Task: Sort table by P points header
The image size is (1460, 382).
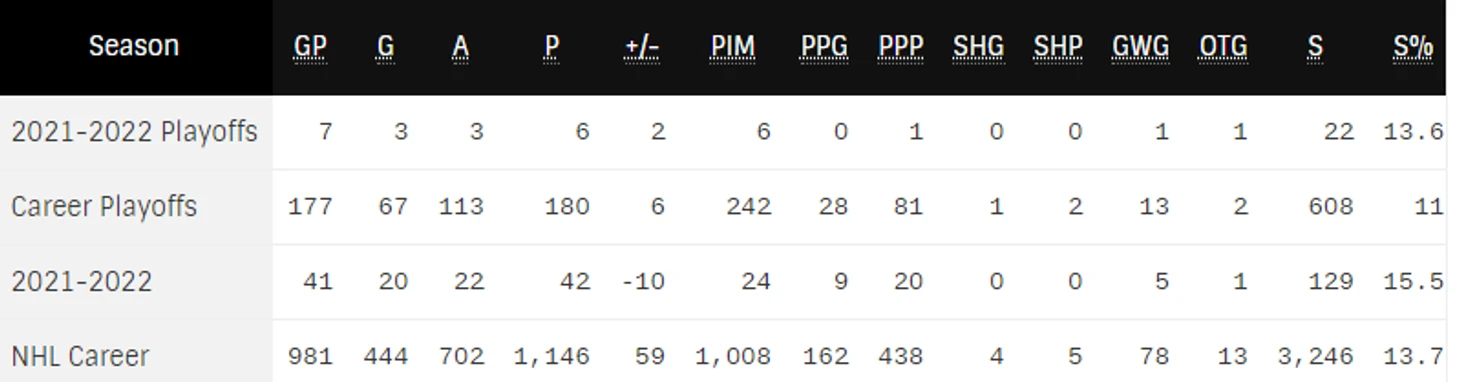Action: coord(551,46)
